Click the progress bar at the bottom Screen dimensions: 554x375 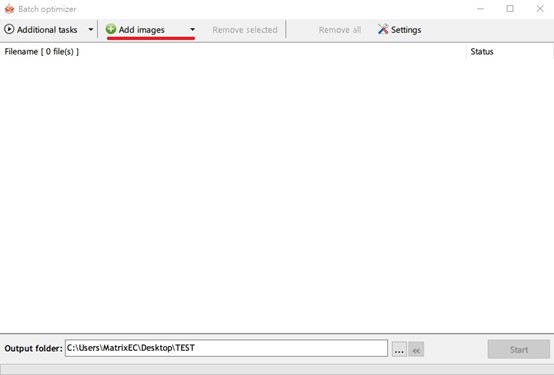[277, 369]
